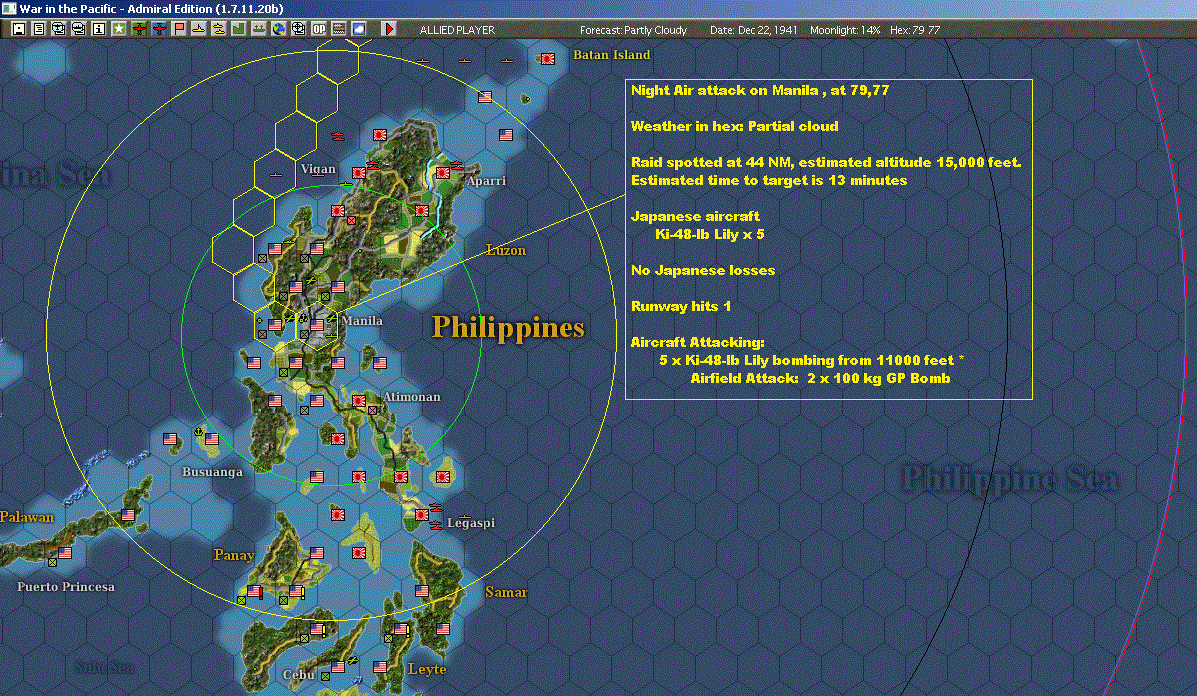Click the crosshair aircraft toolbar icon

(x=298, y=29)
